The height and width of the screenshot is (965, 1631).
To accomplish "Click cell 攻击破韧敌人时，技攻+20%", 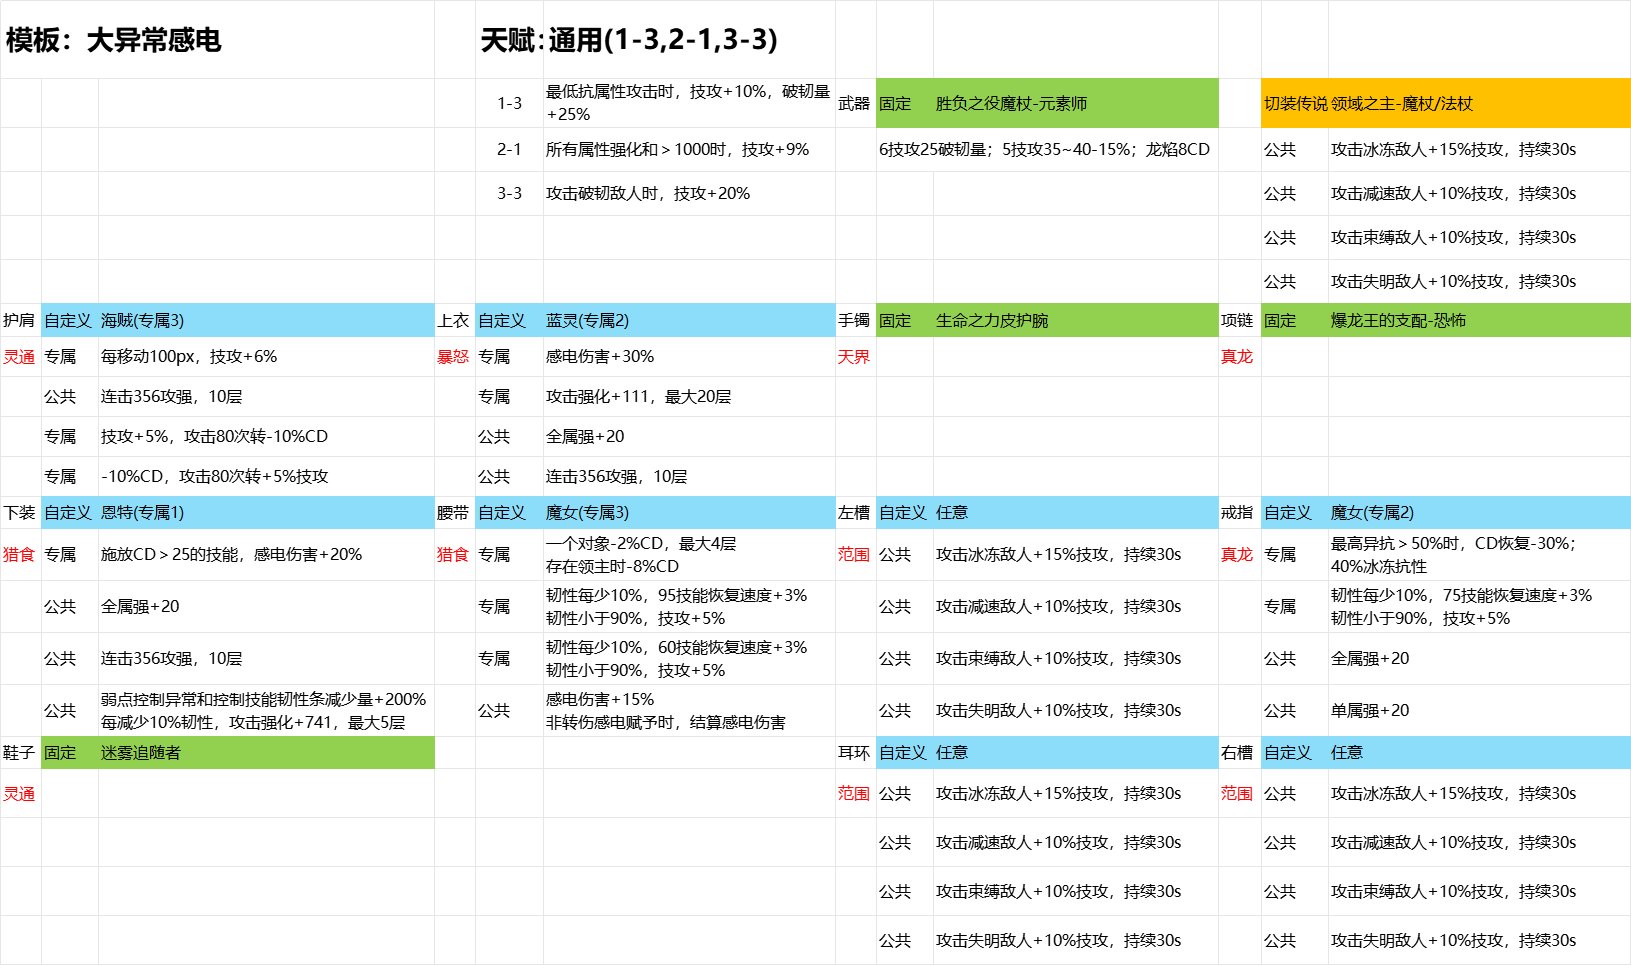I will (689, 193).
